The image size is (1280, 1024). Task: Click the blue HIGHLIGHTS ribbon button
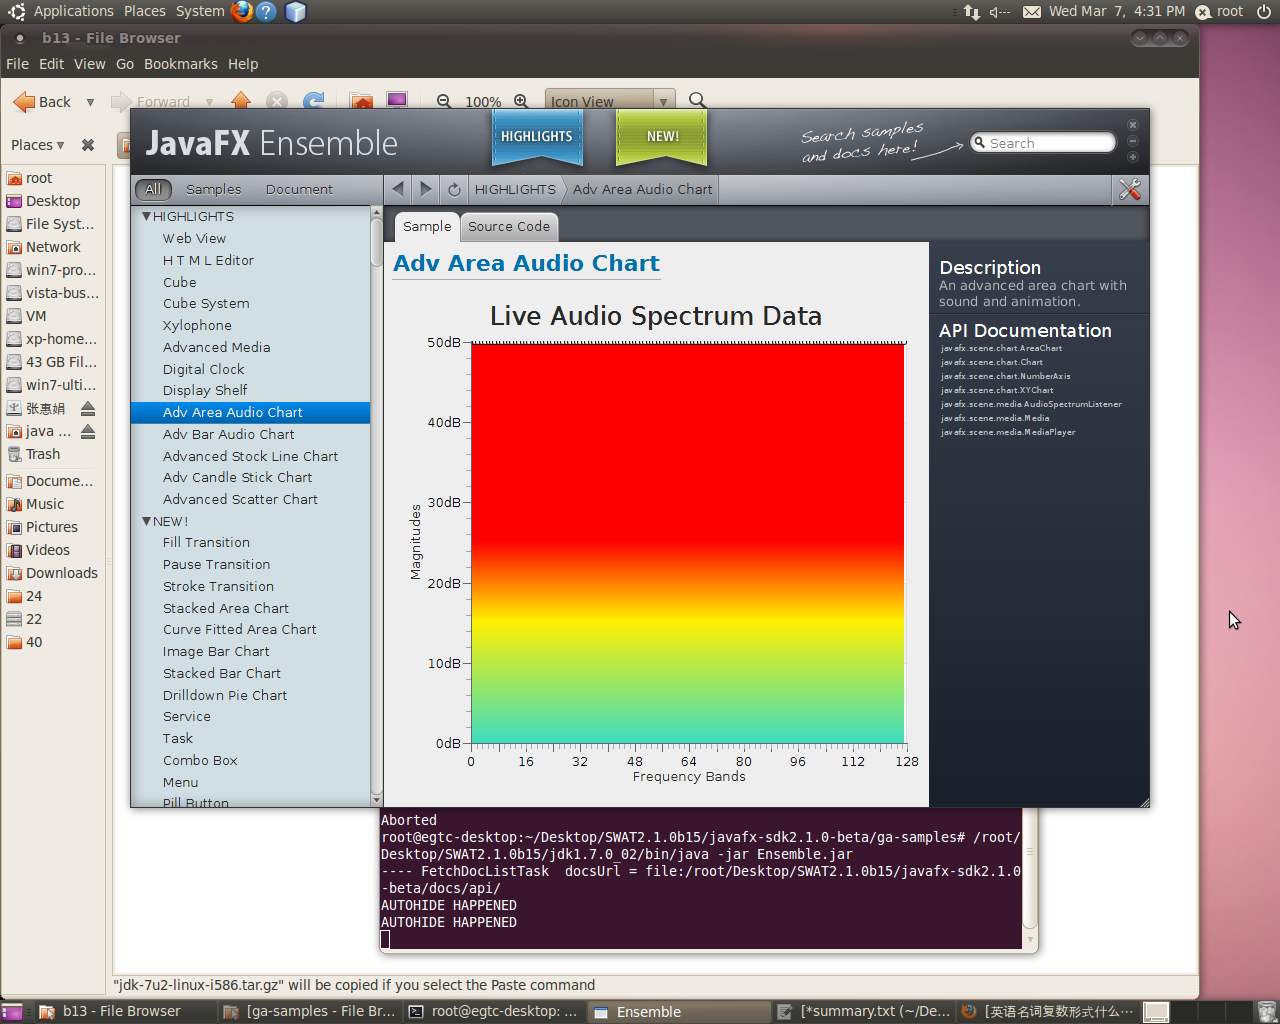[537, 136]
